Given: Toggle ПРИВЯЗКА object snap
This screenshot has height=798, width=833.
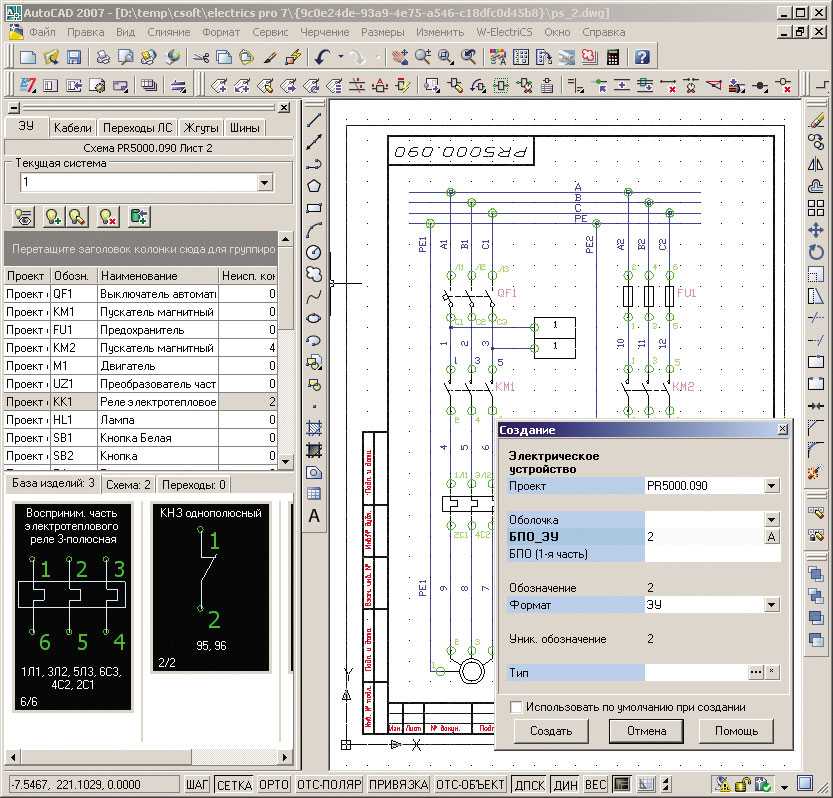Looking at the screenshot, I should (398, 784).
